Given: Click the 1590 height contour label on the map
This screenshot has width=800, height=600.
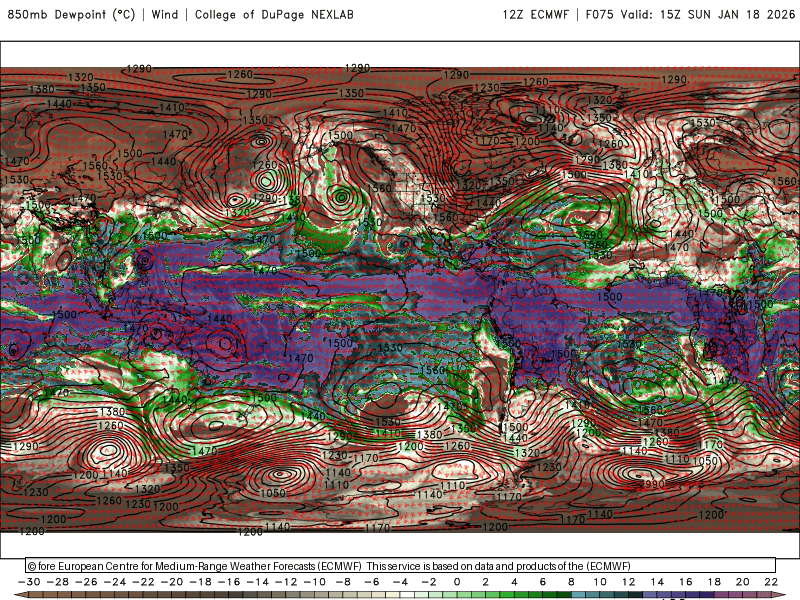Looking at the screenshot, I should coord(591,235).
